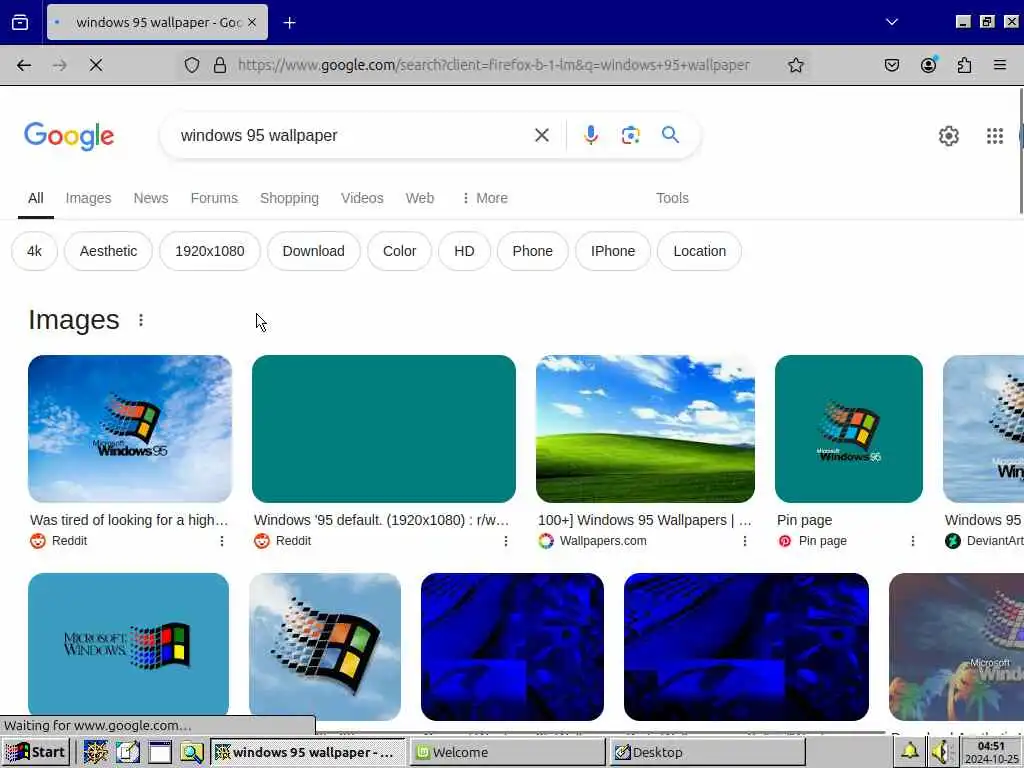The width and height of the screenshot is (1024, 768).
Task: Open the volume speaker tray icon
Action: pyautogui.click(x=941, y=752)
